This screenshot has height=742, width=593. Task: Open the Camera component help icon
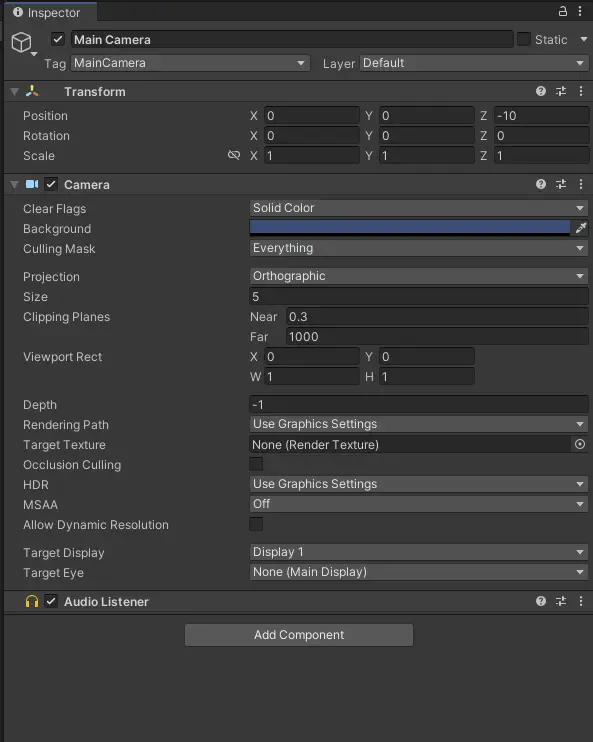541,185
